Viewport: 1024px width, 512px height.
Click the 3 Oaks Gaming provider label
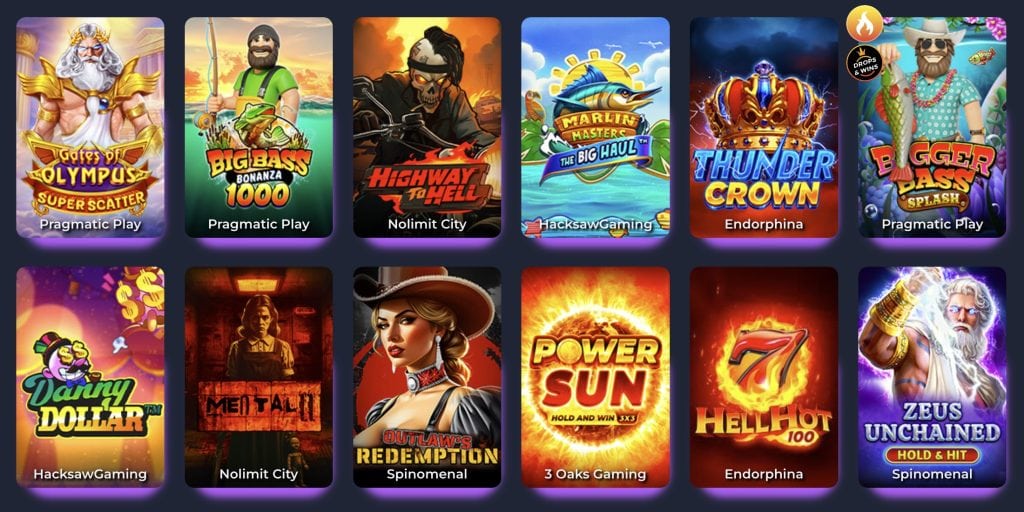[596, 474]
